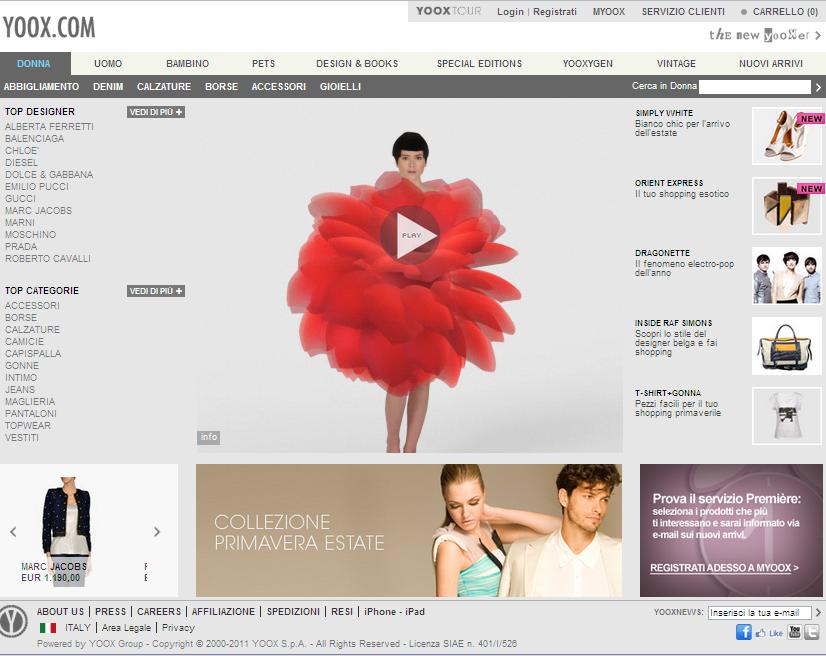Select ACCESSORI submenu item

click(x=279, y=86)
